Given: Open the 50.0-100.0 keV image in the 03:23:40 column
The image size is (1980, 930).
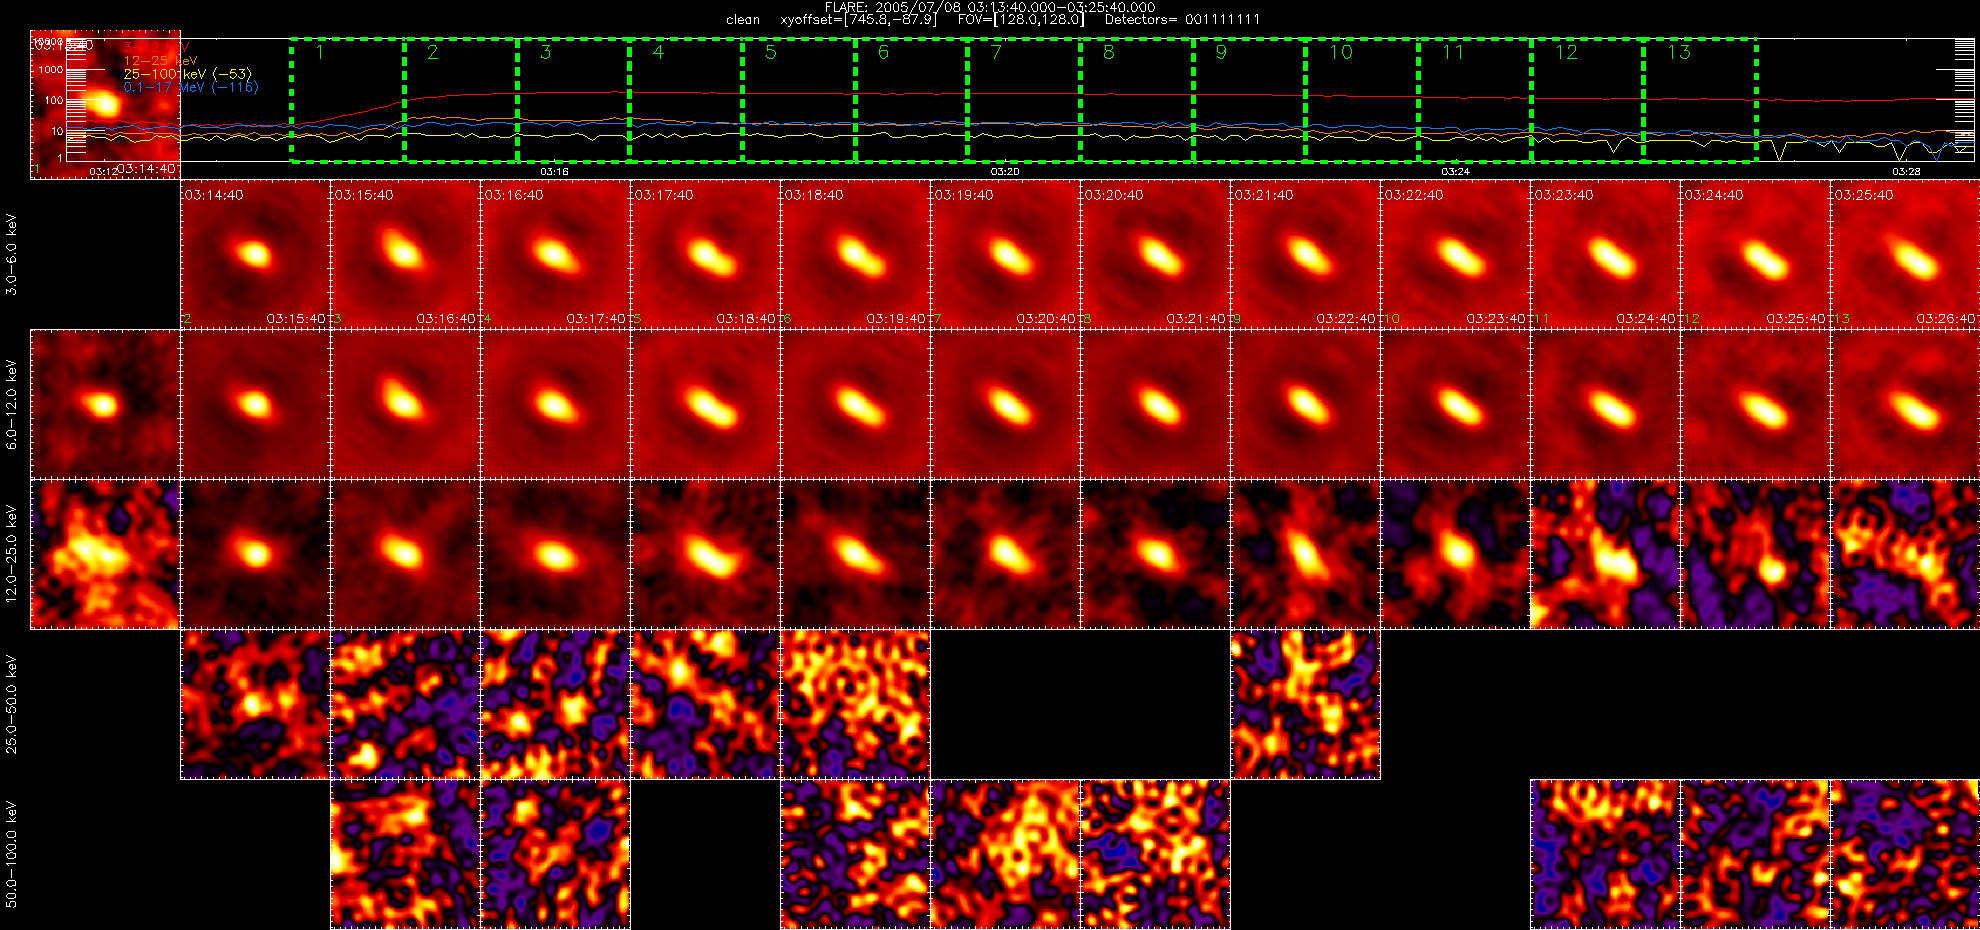Looking at the screenshot, I should 1605,854.
